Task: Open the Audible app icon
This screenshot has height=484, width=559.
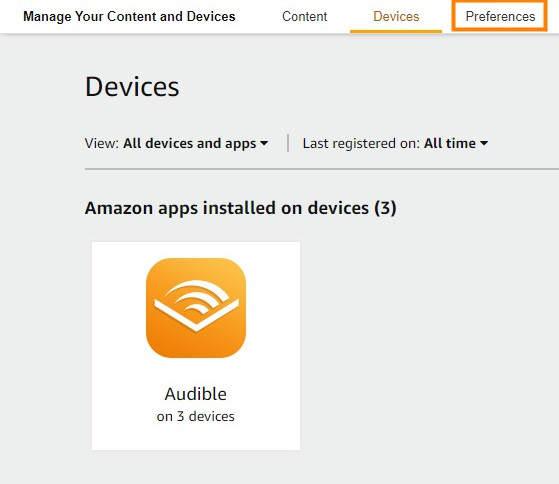Action: [x=196, y=308]
